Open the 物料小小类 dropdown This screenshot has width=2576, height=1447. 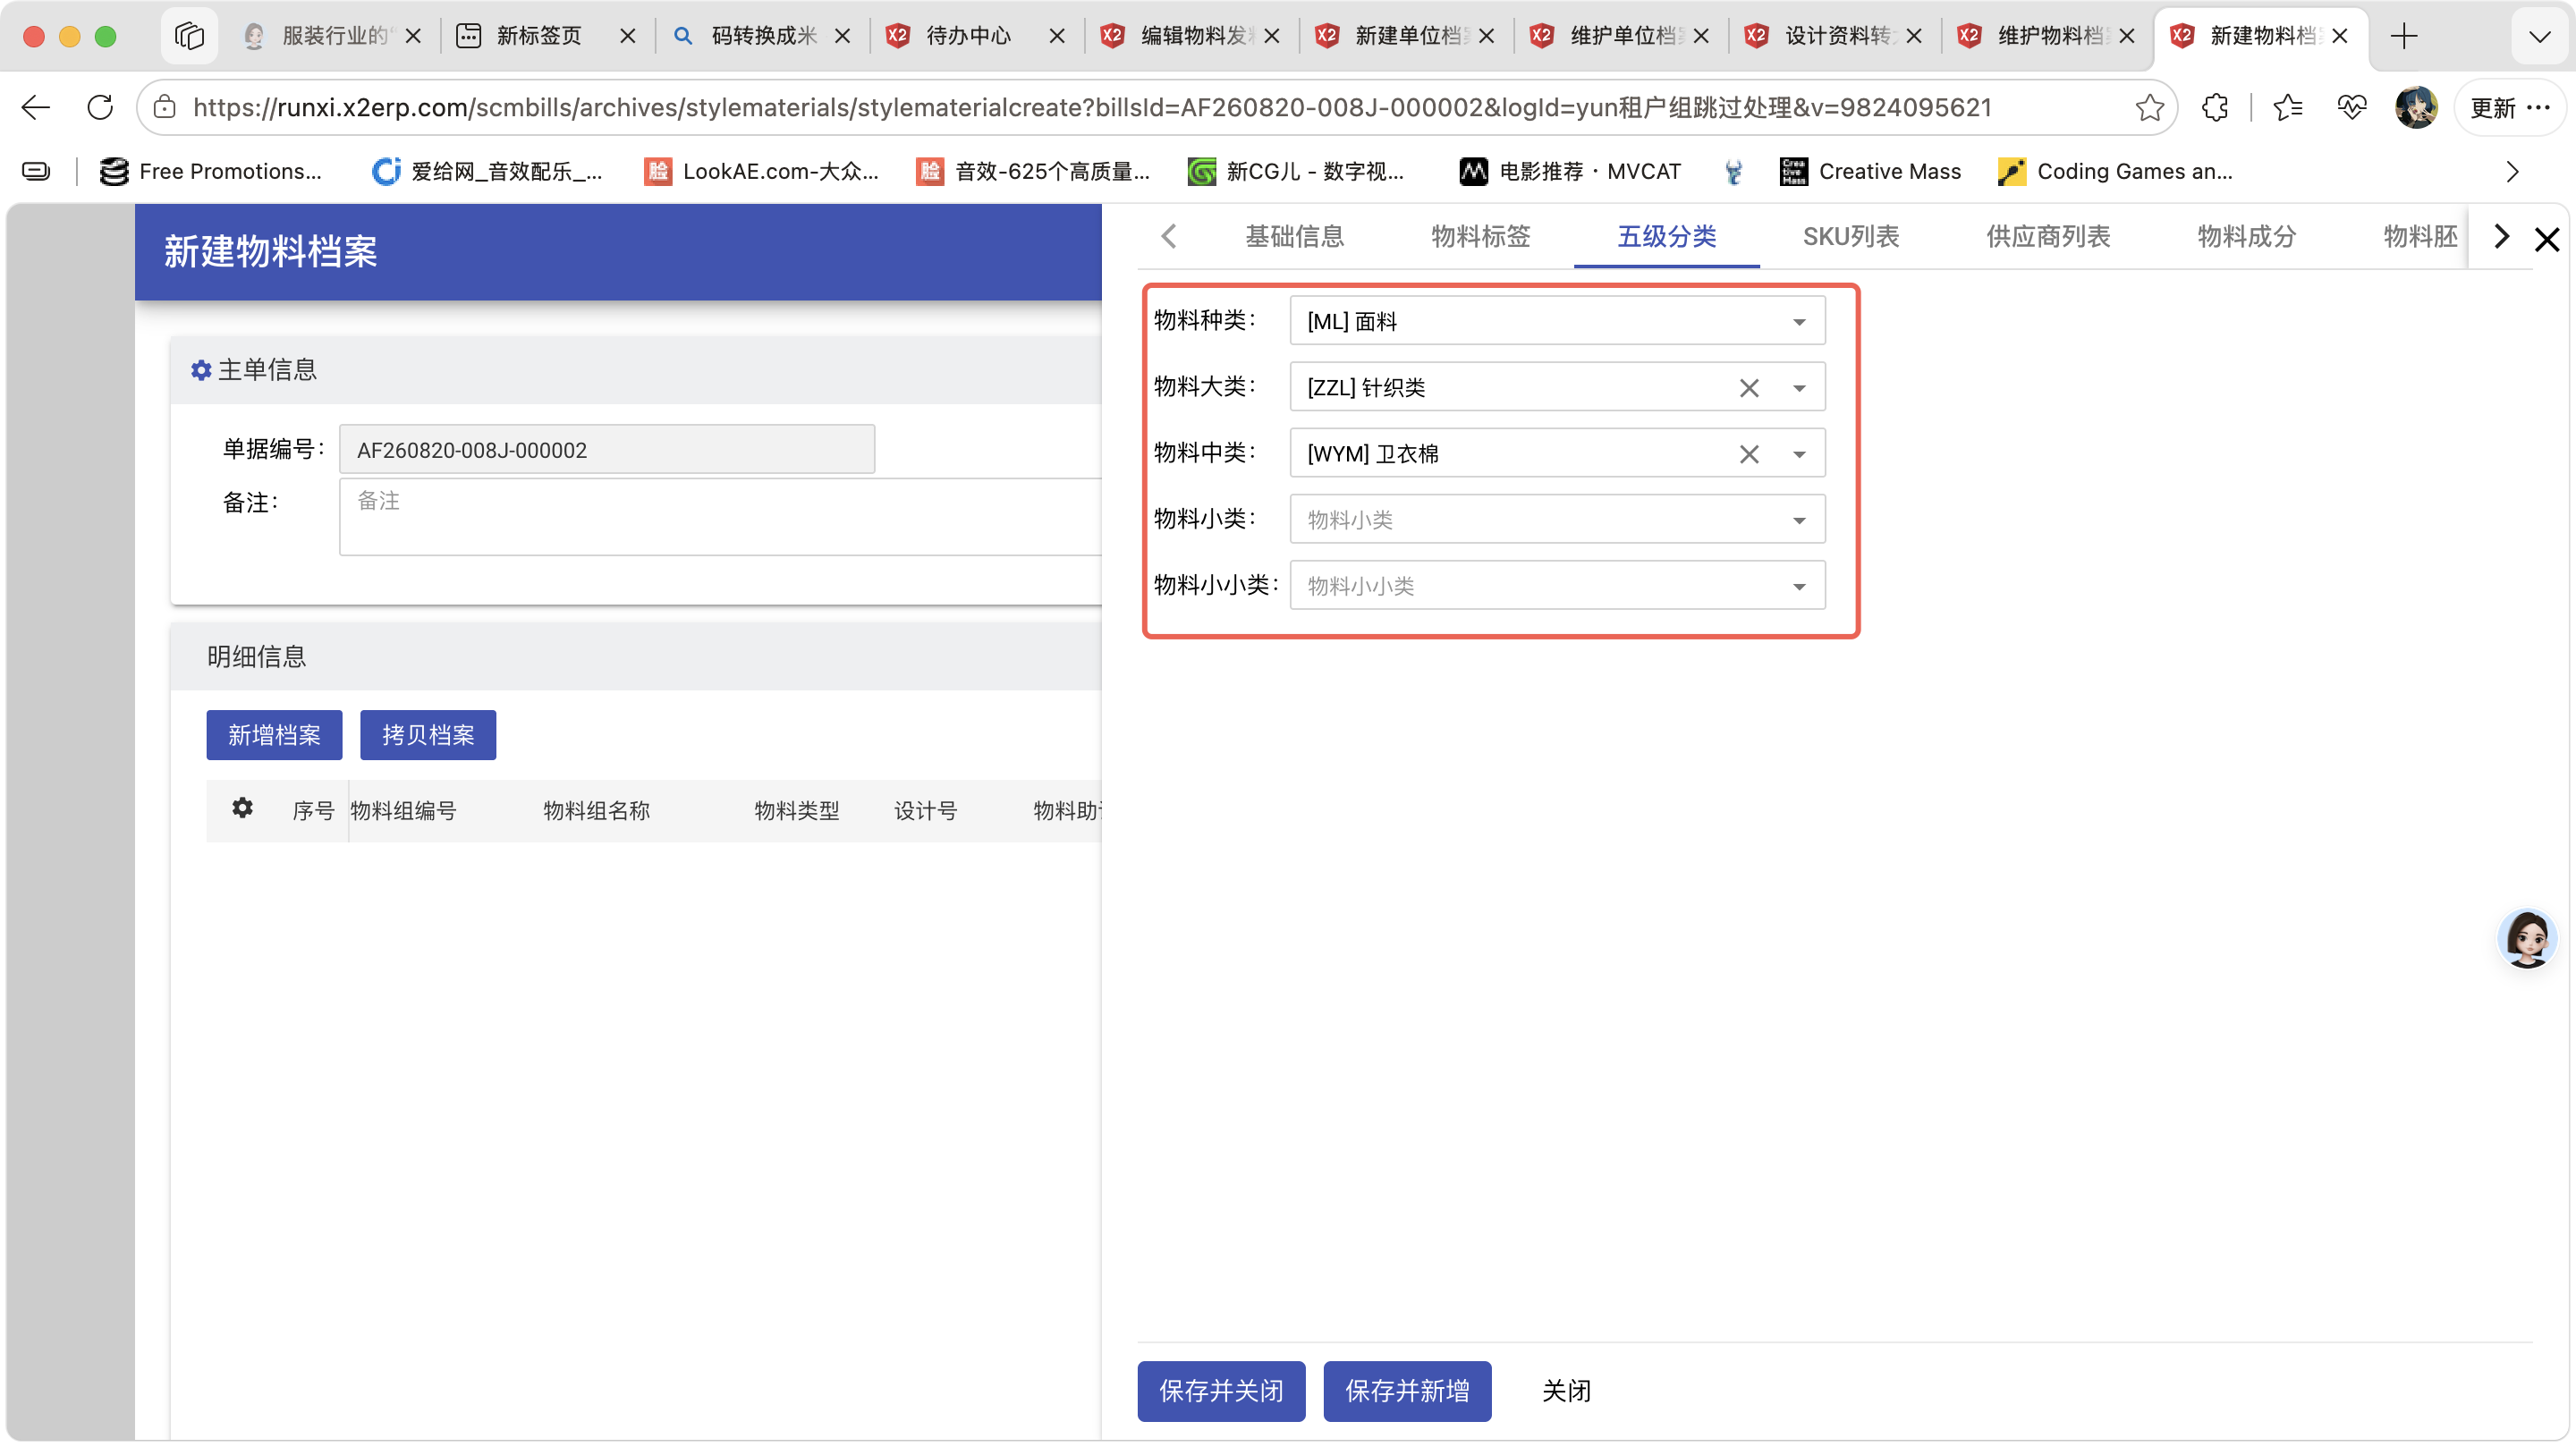[x=1557, y=585]
